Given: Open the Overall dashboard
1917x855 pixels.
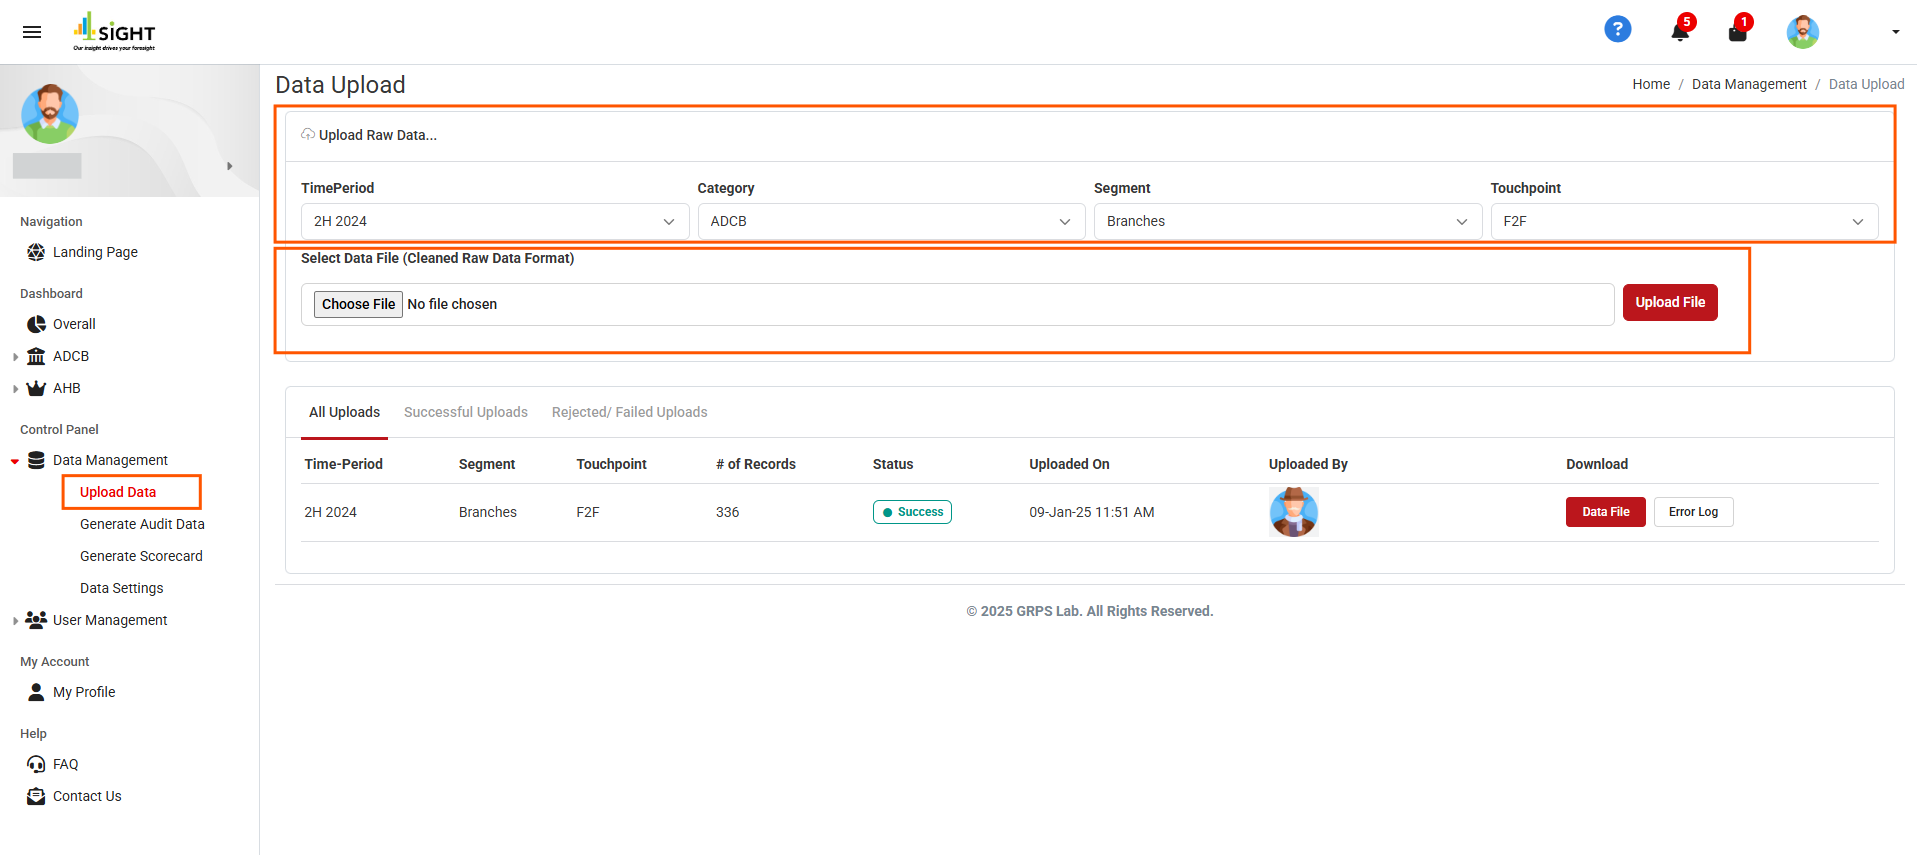Looking at the screenshot, I should point(74,324).
